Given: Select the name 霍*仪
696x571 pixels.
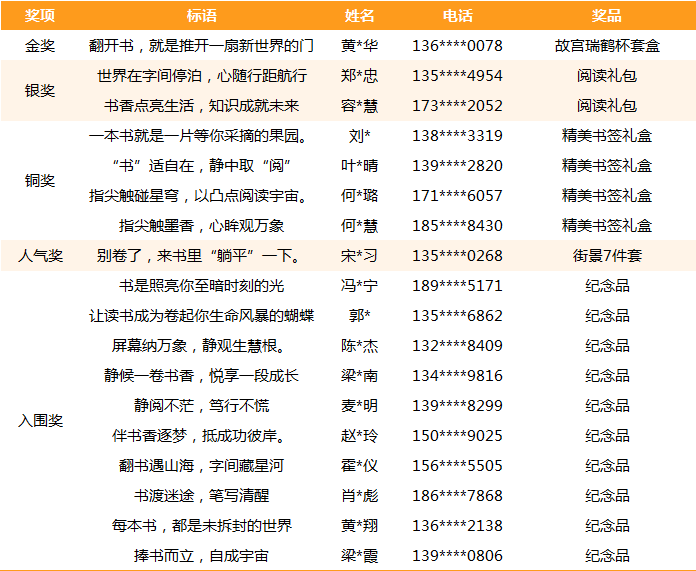Looking at the screenshot, I should (360, 466).
